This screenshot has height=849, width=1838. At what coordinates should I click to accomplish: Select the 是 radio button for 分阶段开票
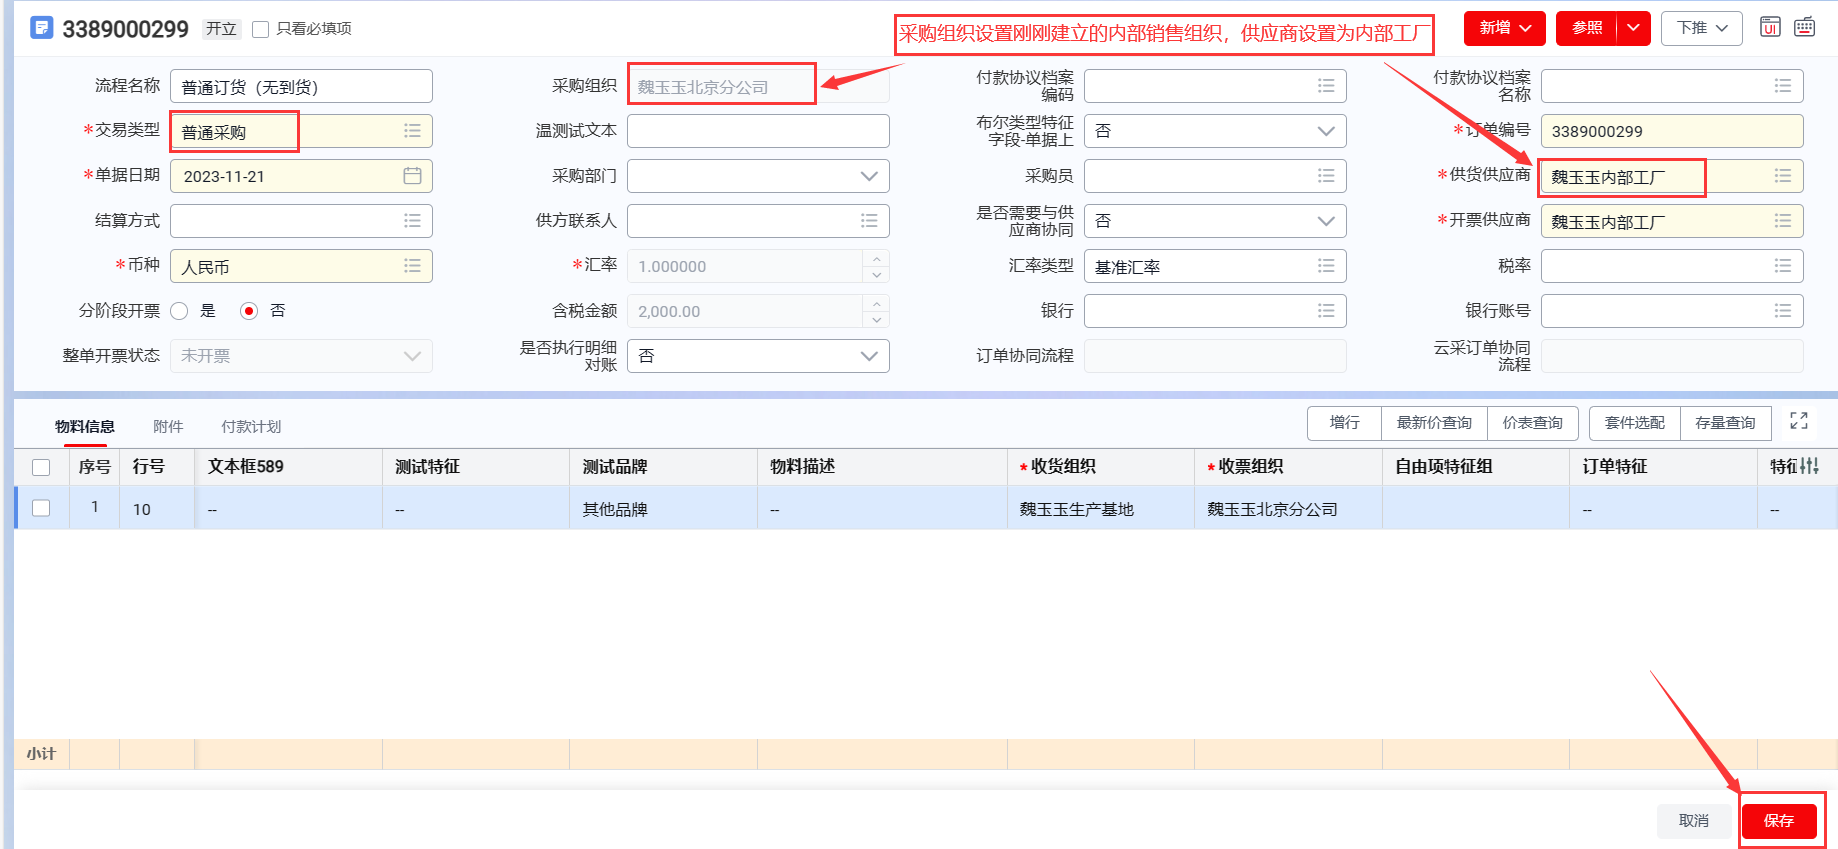180,311
